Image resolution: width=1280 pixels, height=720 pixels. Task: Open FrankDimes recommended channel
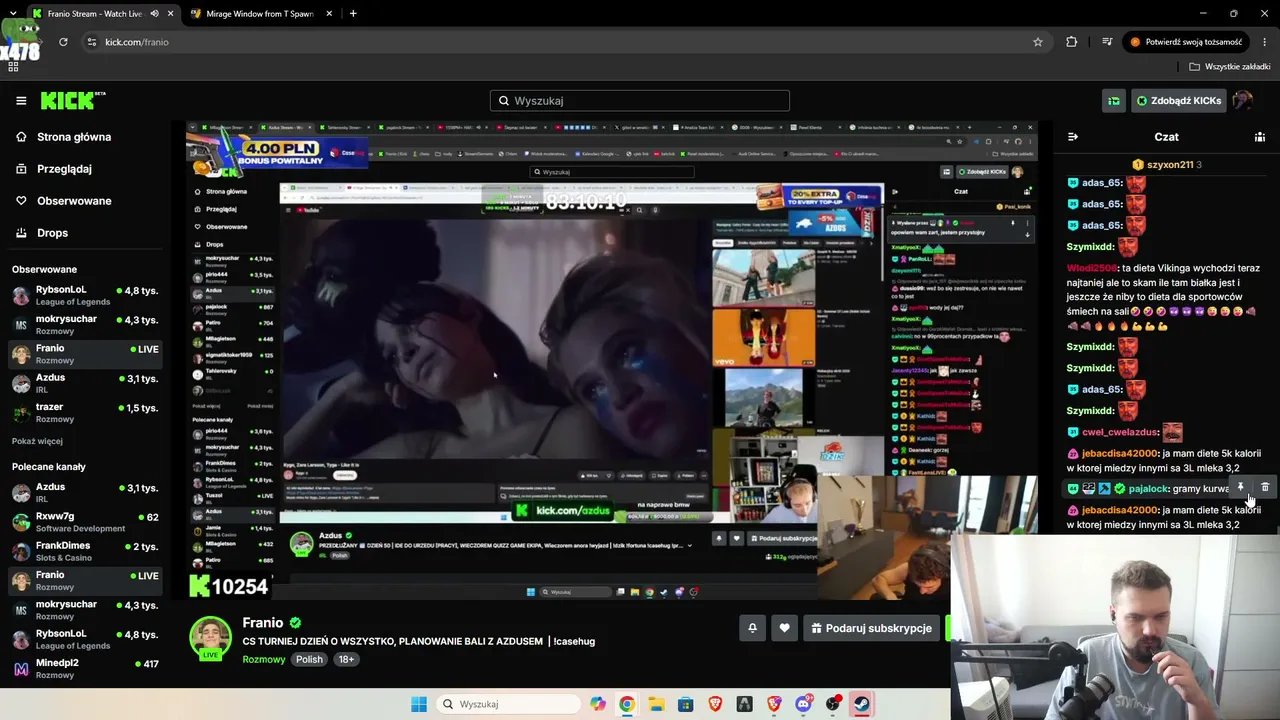(x=85, y=551)
